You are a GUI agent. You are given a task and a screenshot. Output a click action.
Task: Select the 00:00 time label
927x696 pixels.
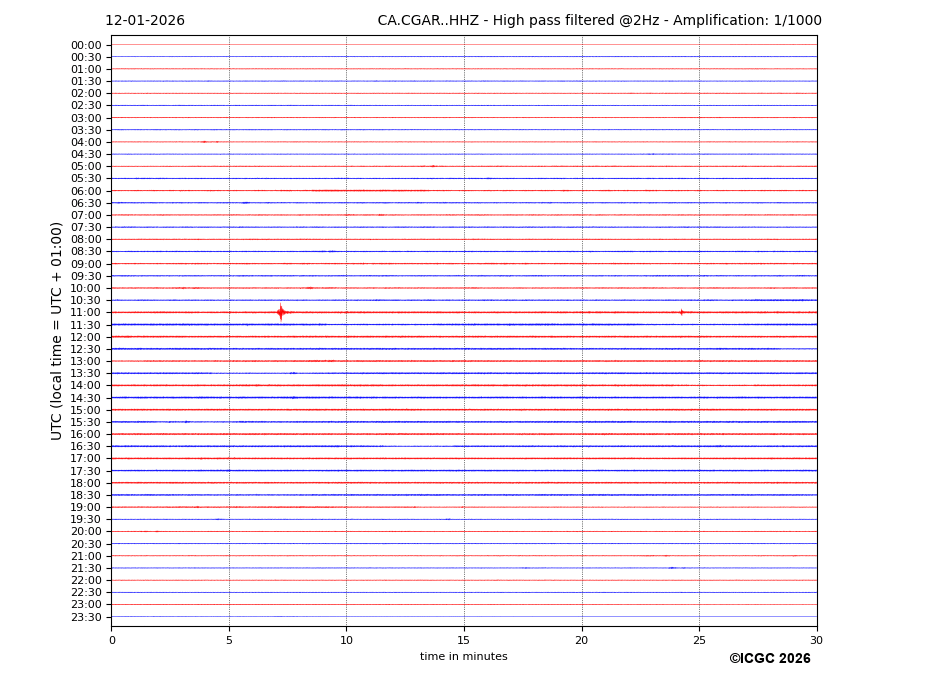tap(86, 45)
